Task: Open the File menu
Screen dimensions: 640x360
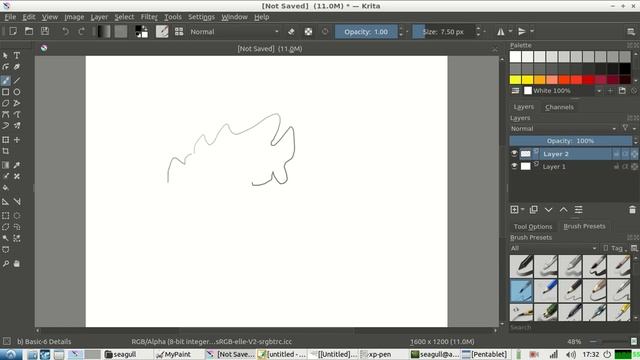Action: [x=10, y=17]
